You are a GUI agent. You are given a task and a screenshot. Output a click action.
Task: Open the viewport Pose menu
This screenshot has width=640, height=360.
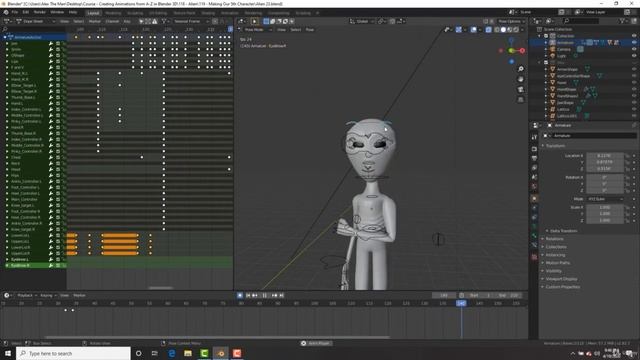click(x=310, y=29)
